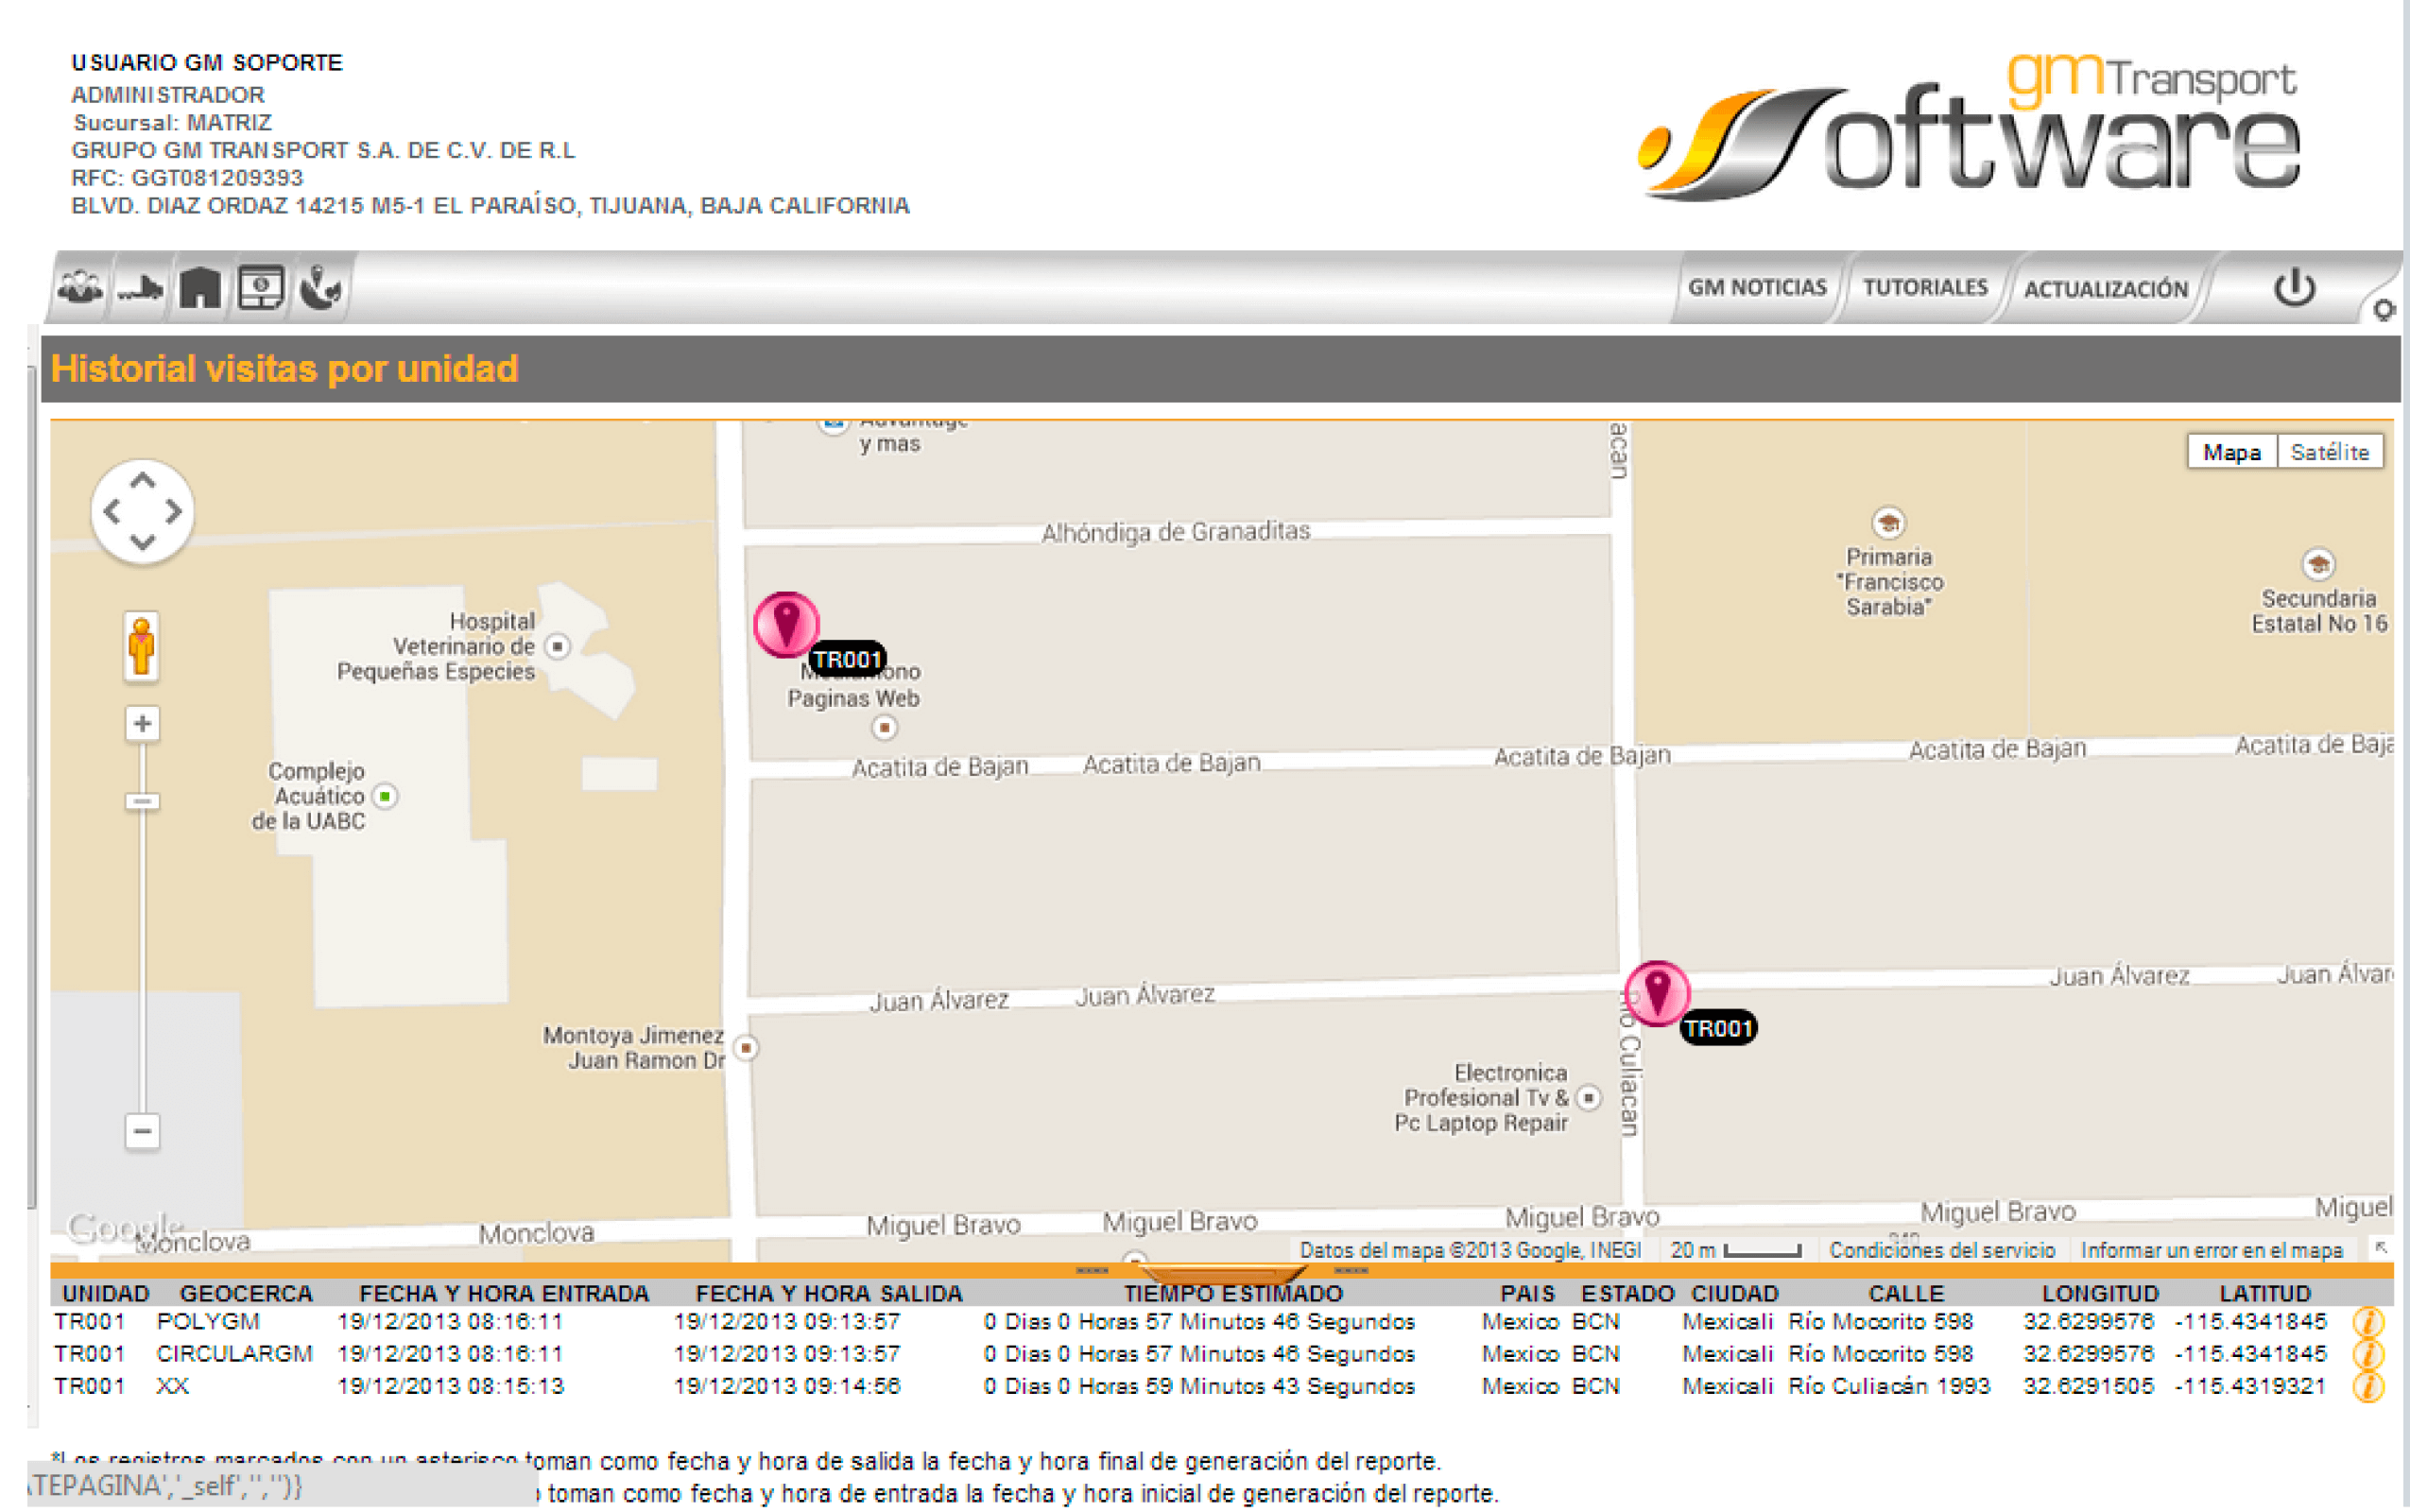
Task: Select the Mapa view button
Action: click(x=2231, y=452)
